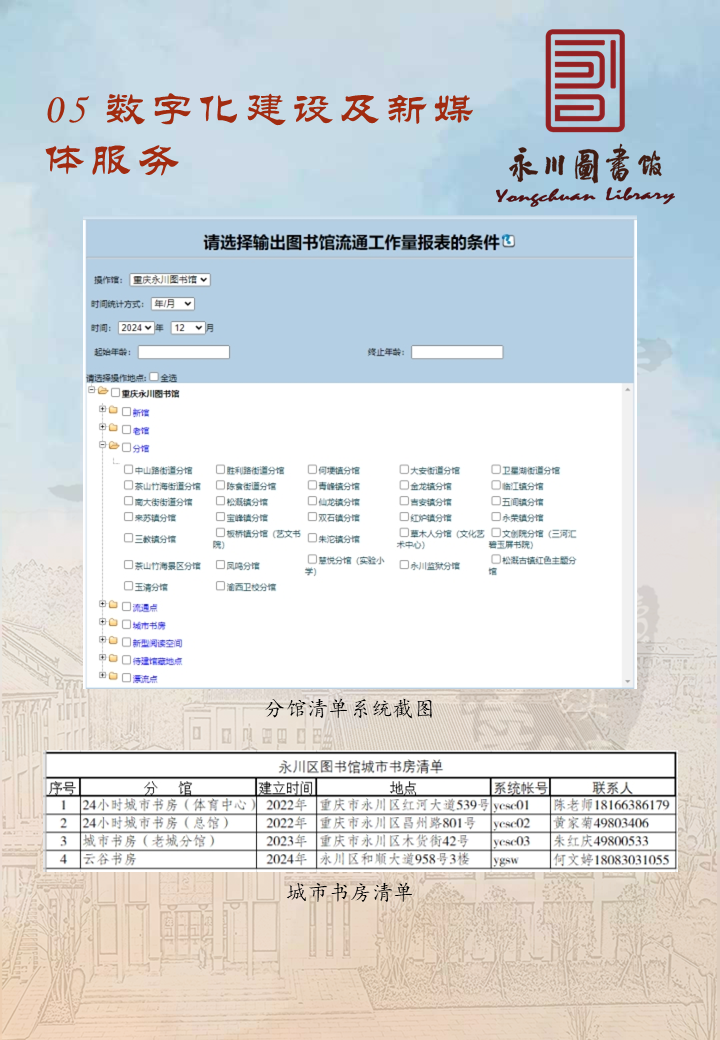Screen dimensions: 720x1040
Task: Expand the 老馆 tree node
Action: pos(102,427)
